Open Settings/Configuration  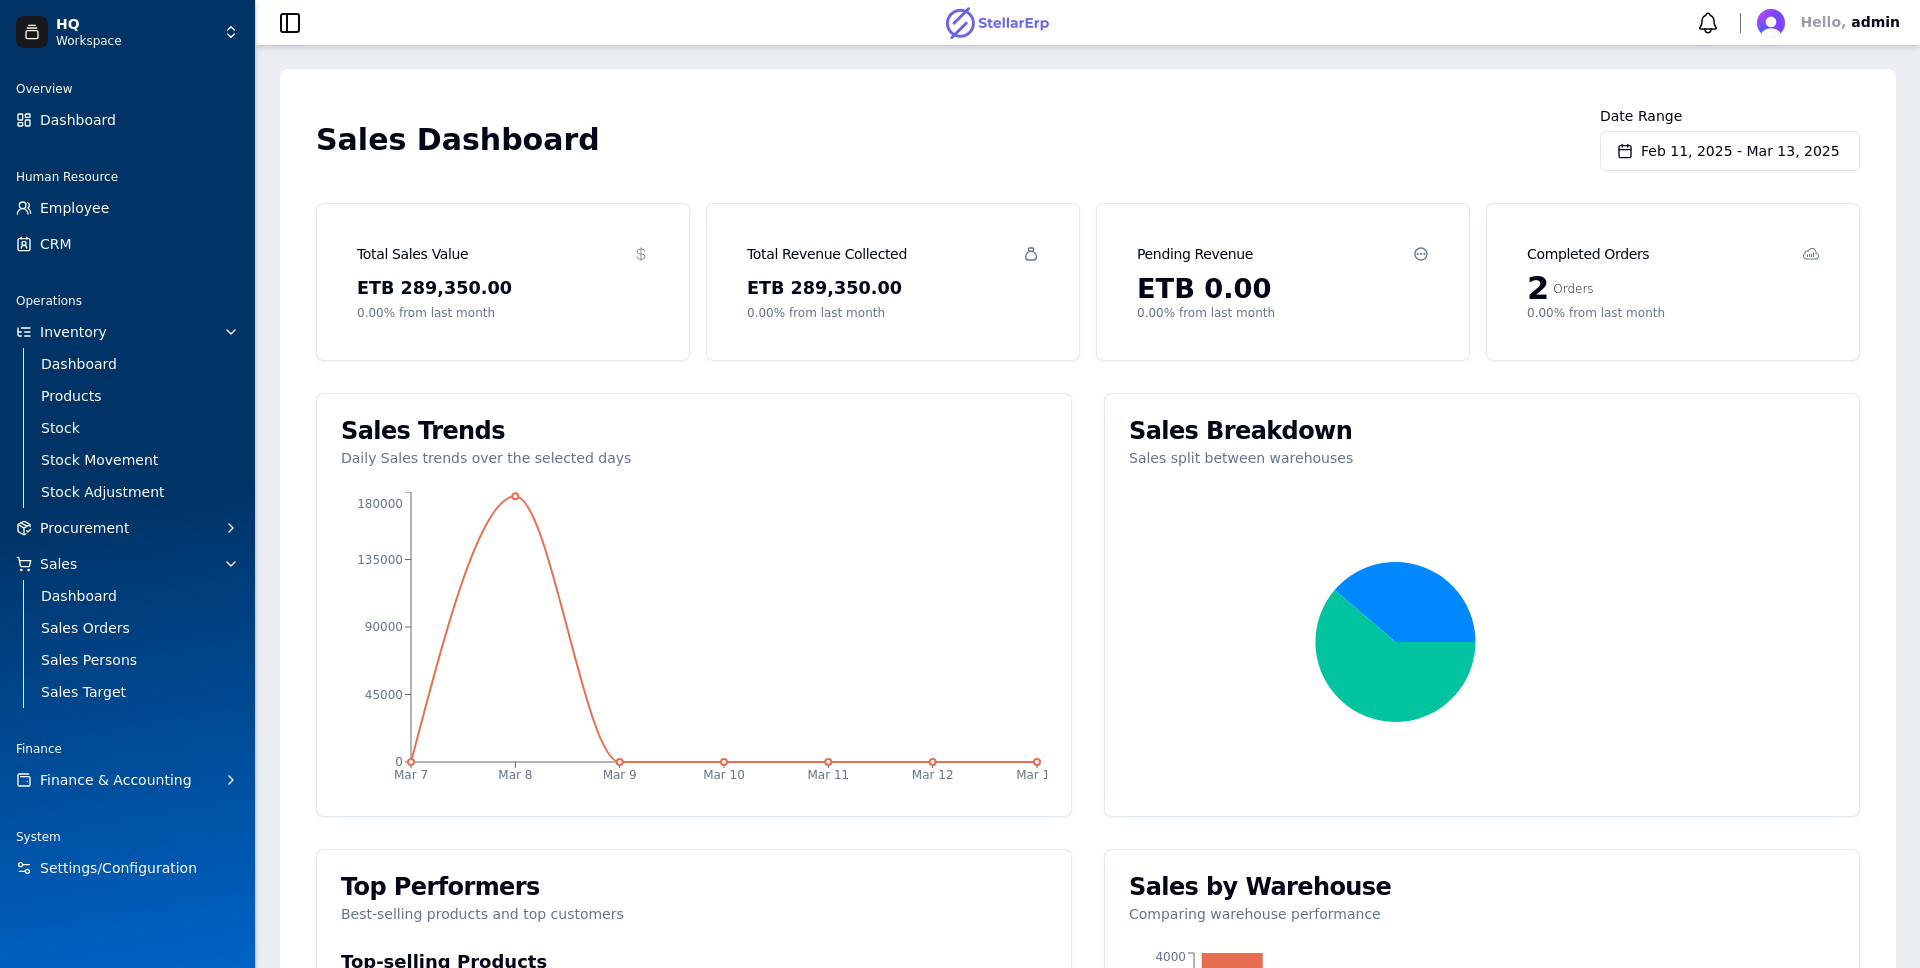point(118,868)
